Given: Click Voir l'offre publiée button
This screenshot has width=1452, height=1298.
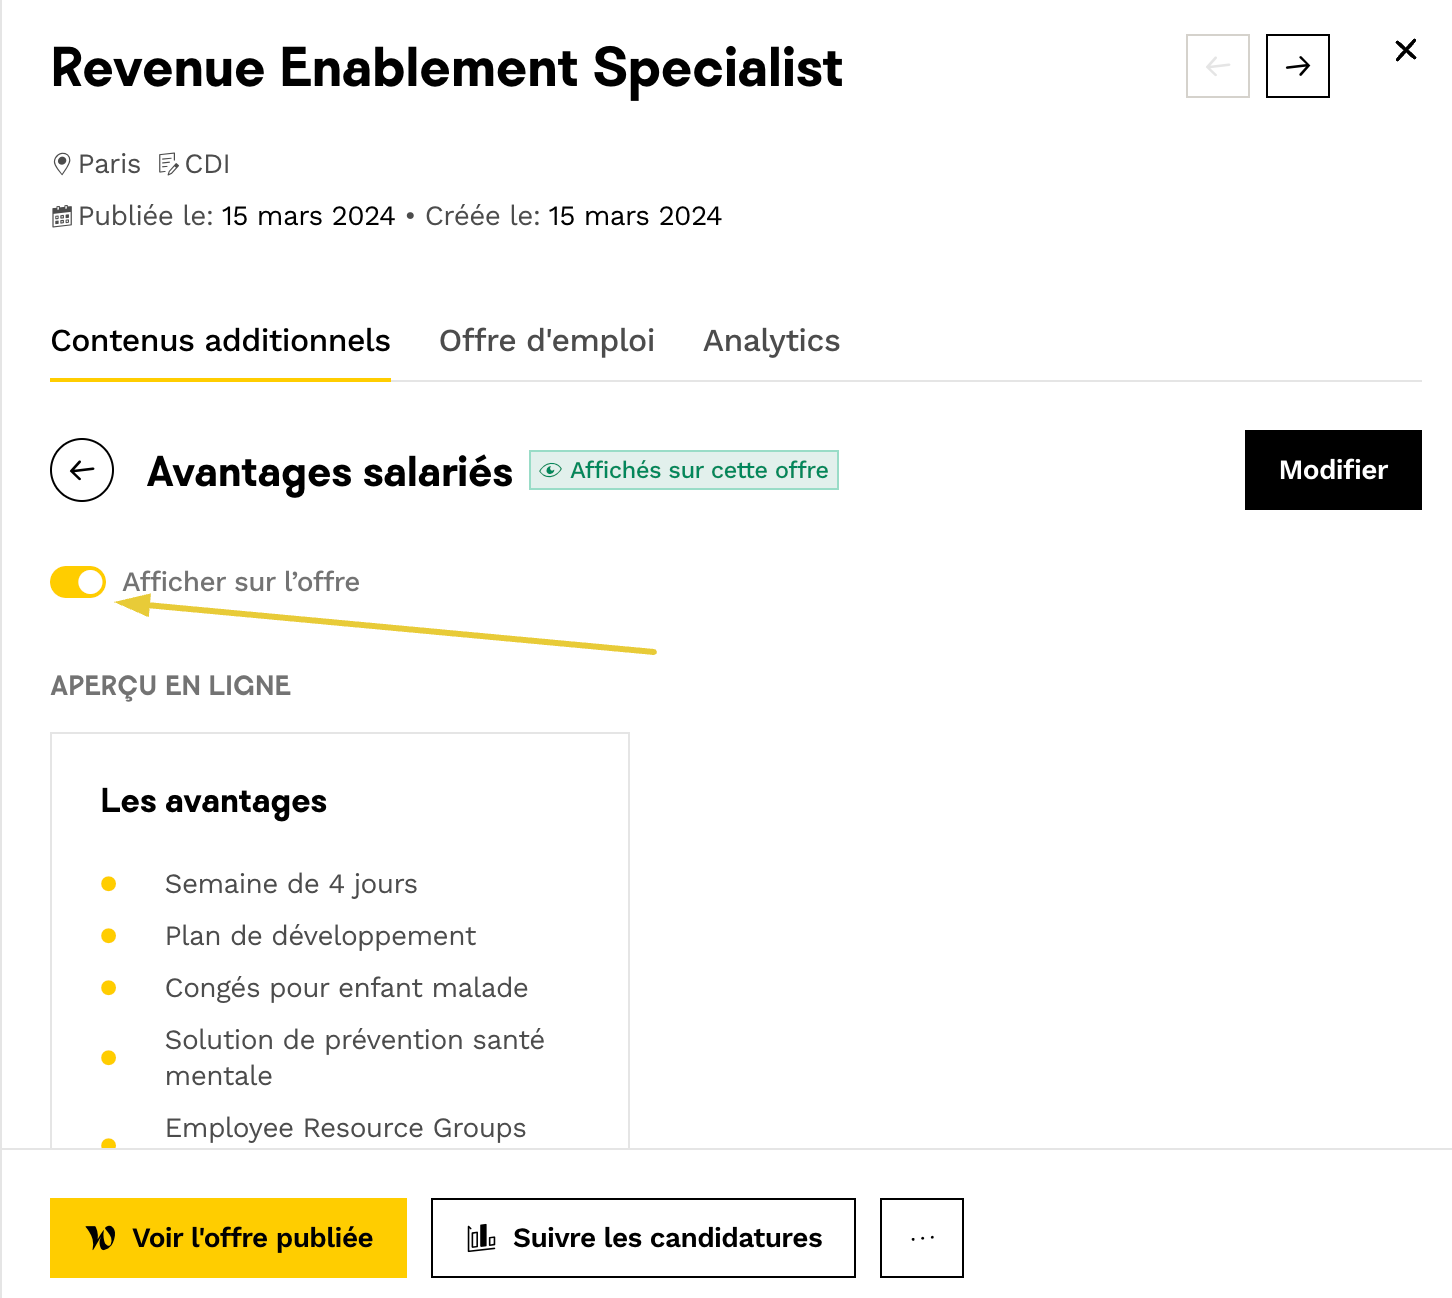Looking at the screenshot, I should [228, 1238].
